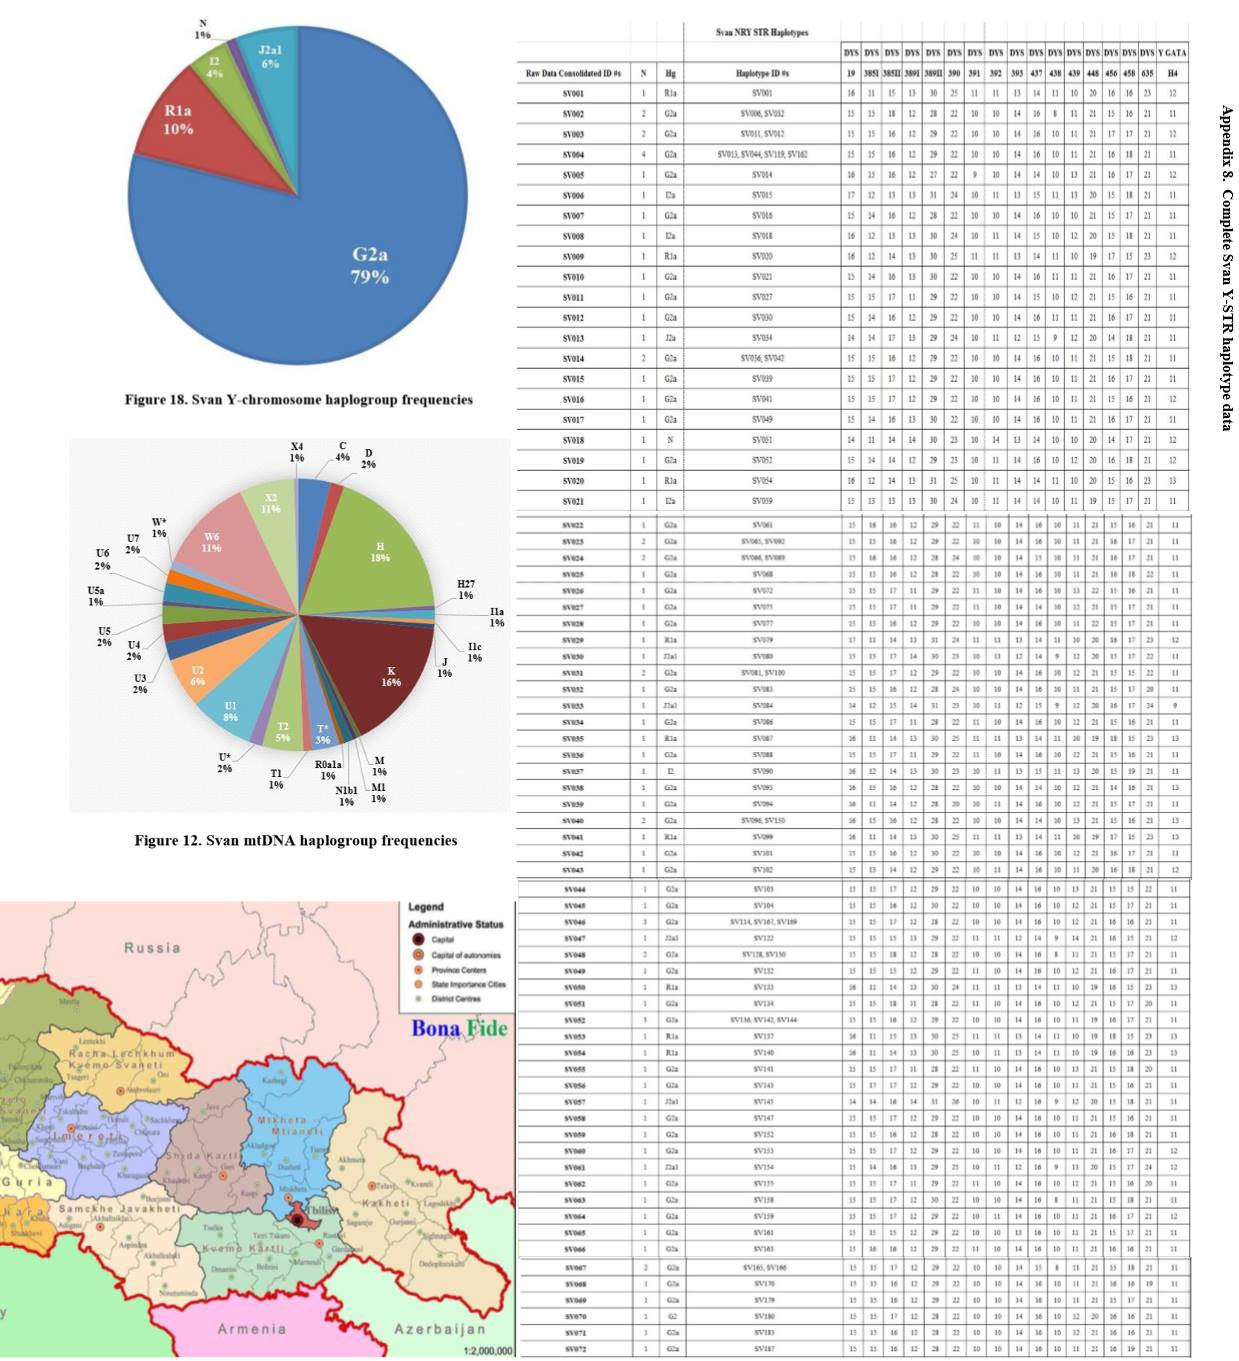Click the R0a1a 1% label
Image resolution: width=1239 pixels, height=1361 pixels.
(x=328, y=770)
